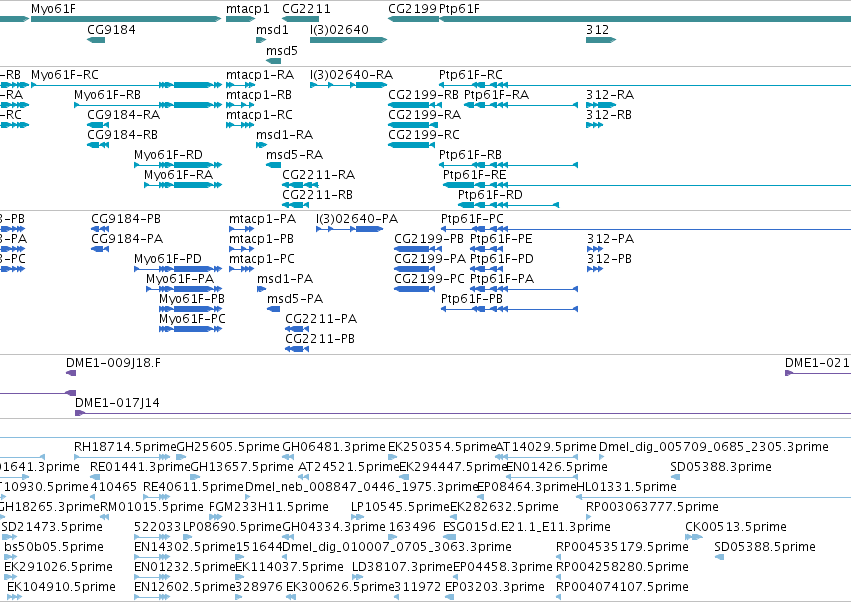Select the Ptp61F gene label
Screen dimensions: 851x602
pyautogui.click(x=459, y=9)
